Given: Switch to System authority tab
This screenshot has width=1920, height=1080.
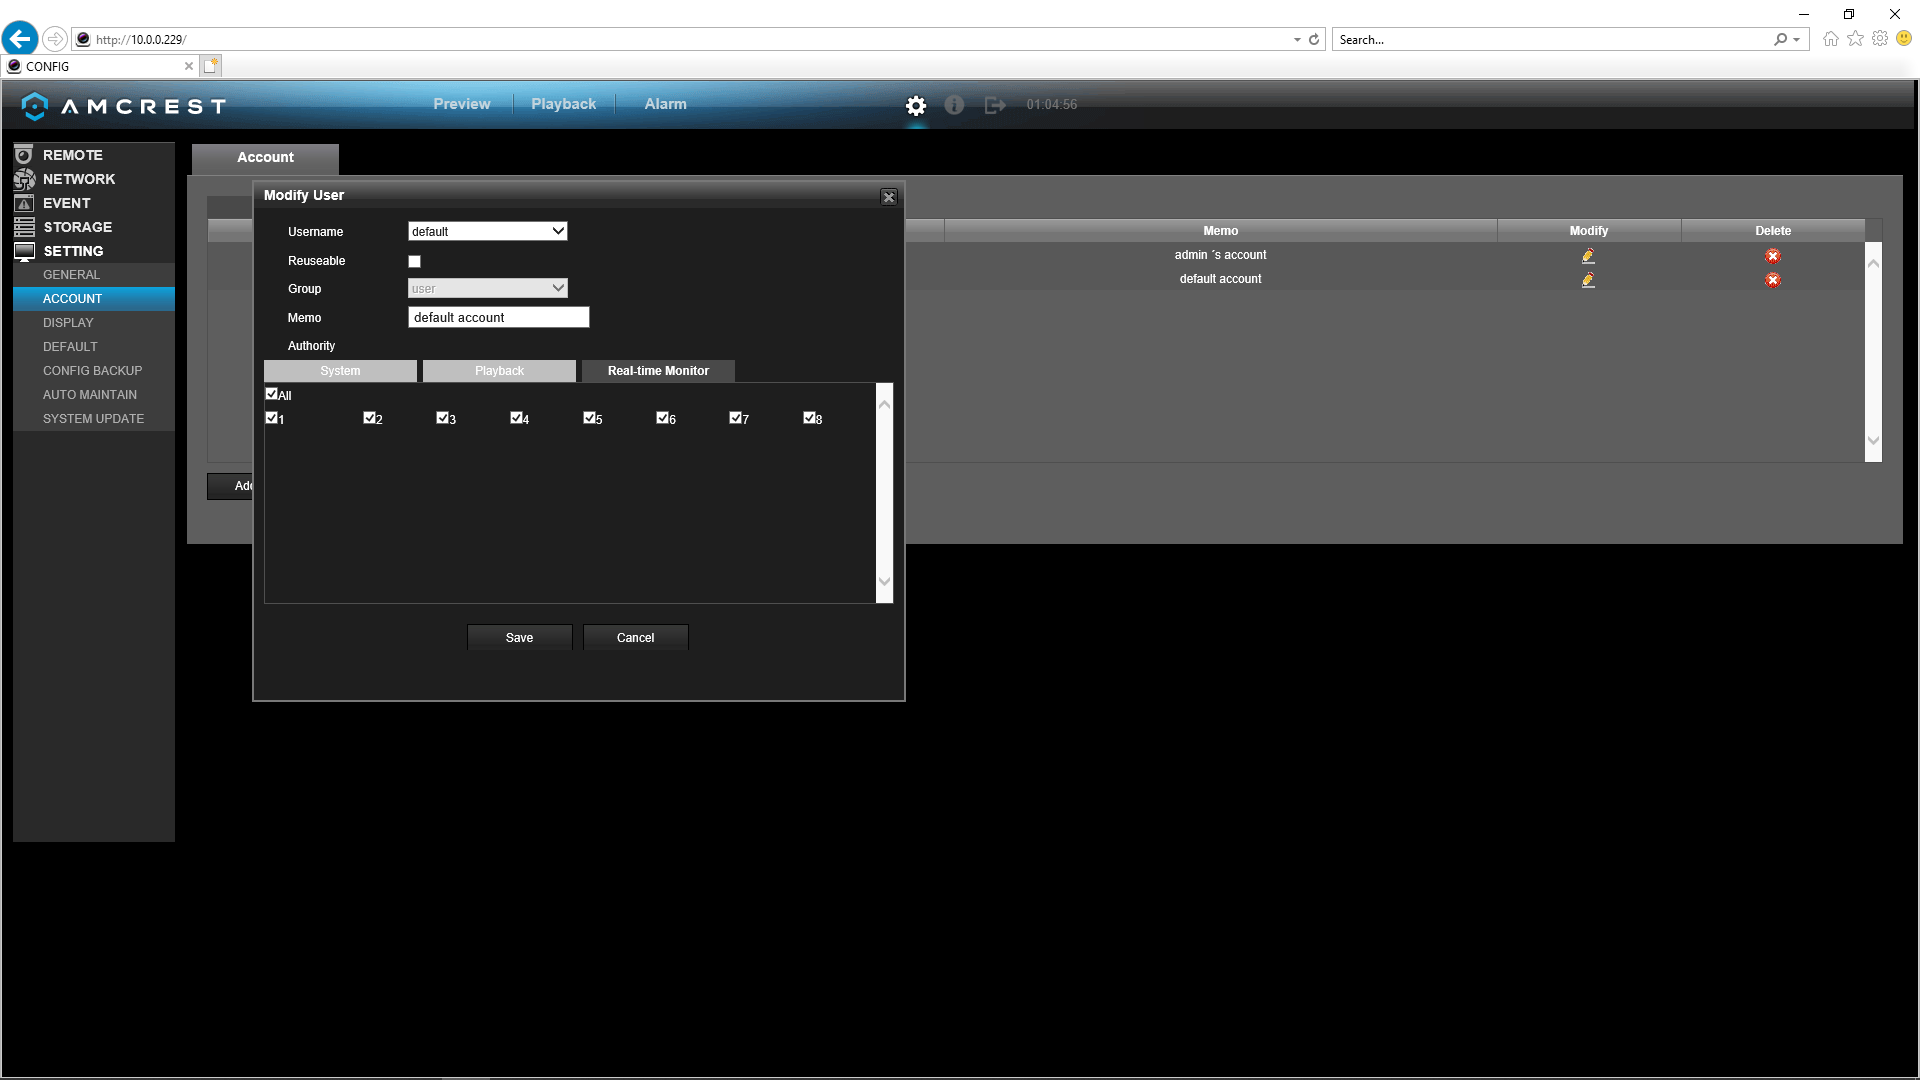Looking at the screenshot, I should [340, 371].
